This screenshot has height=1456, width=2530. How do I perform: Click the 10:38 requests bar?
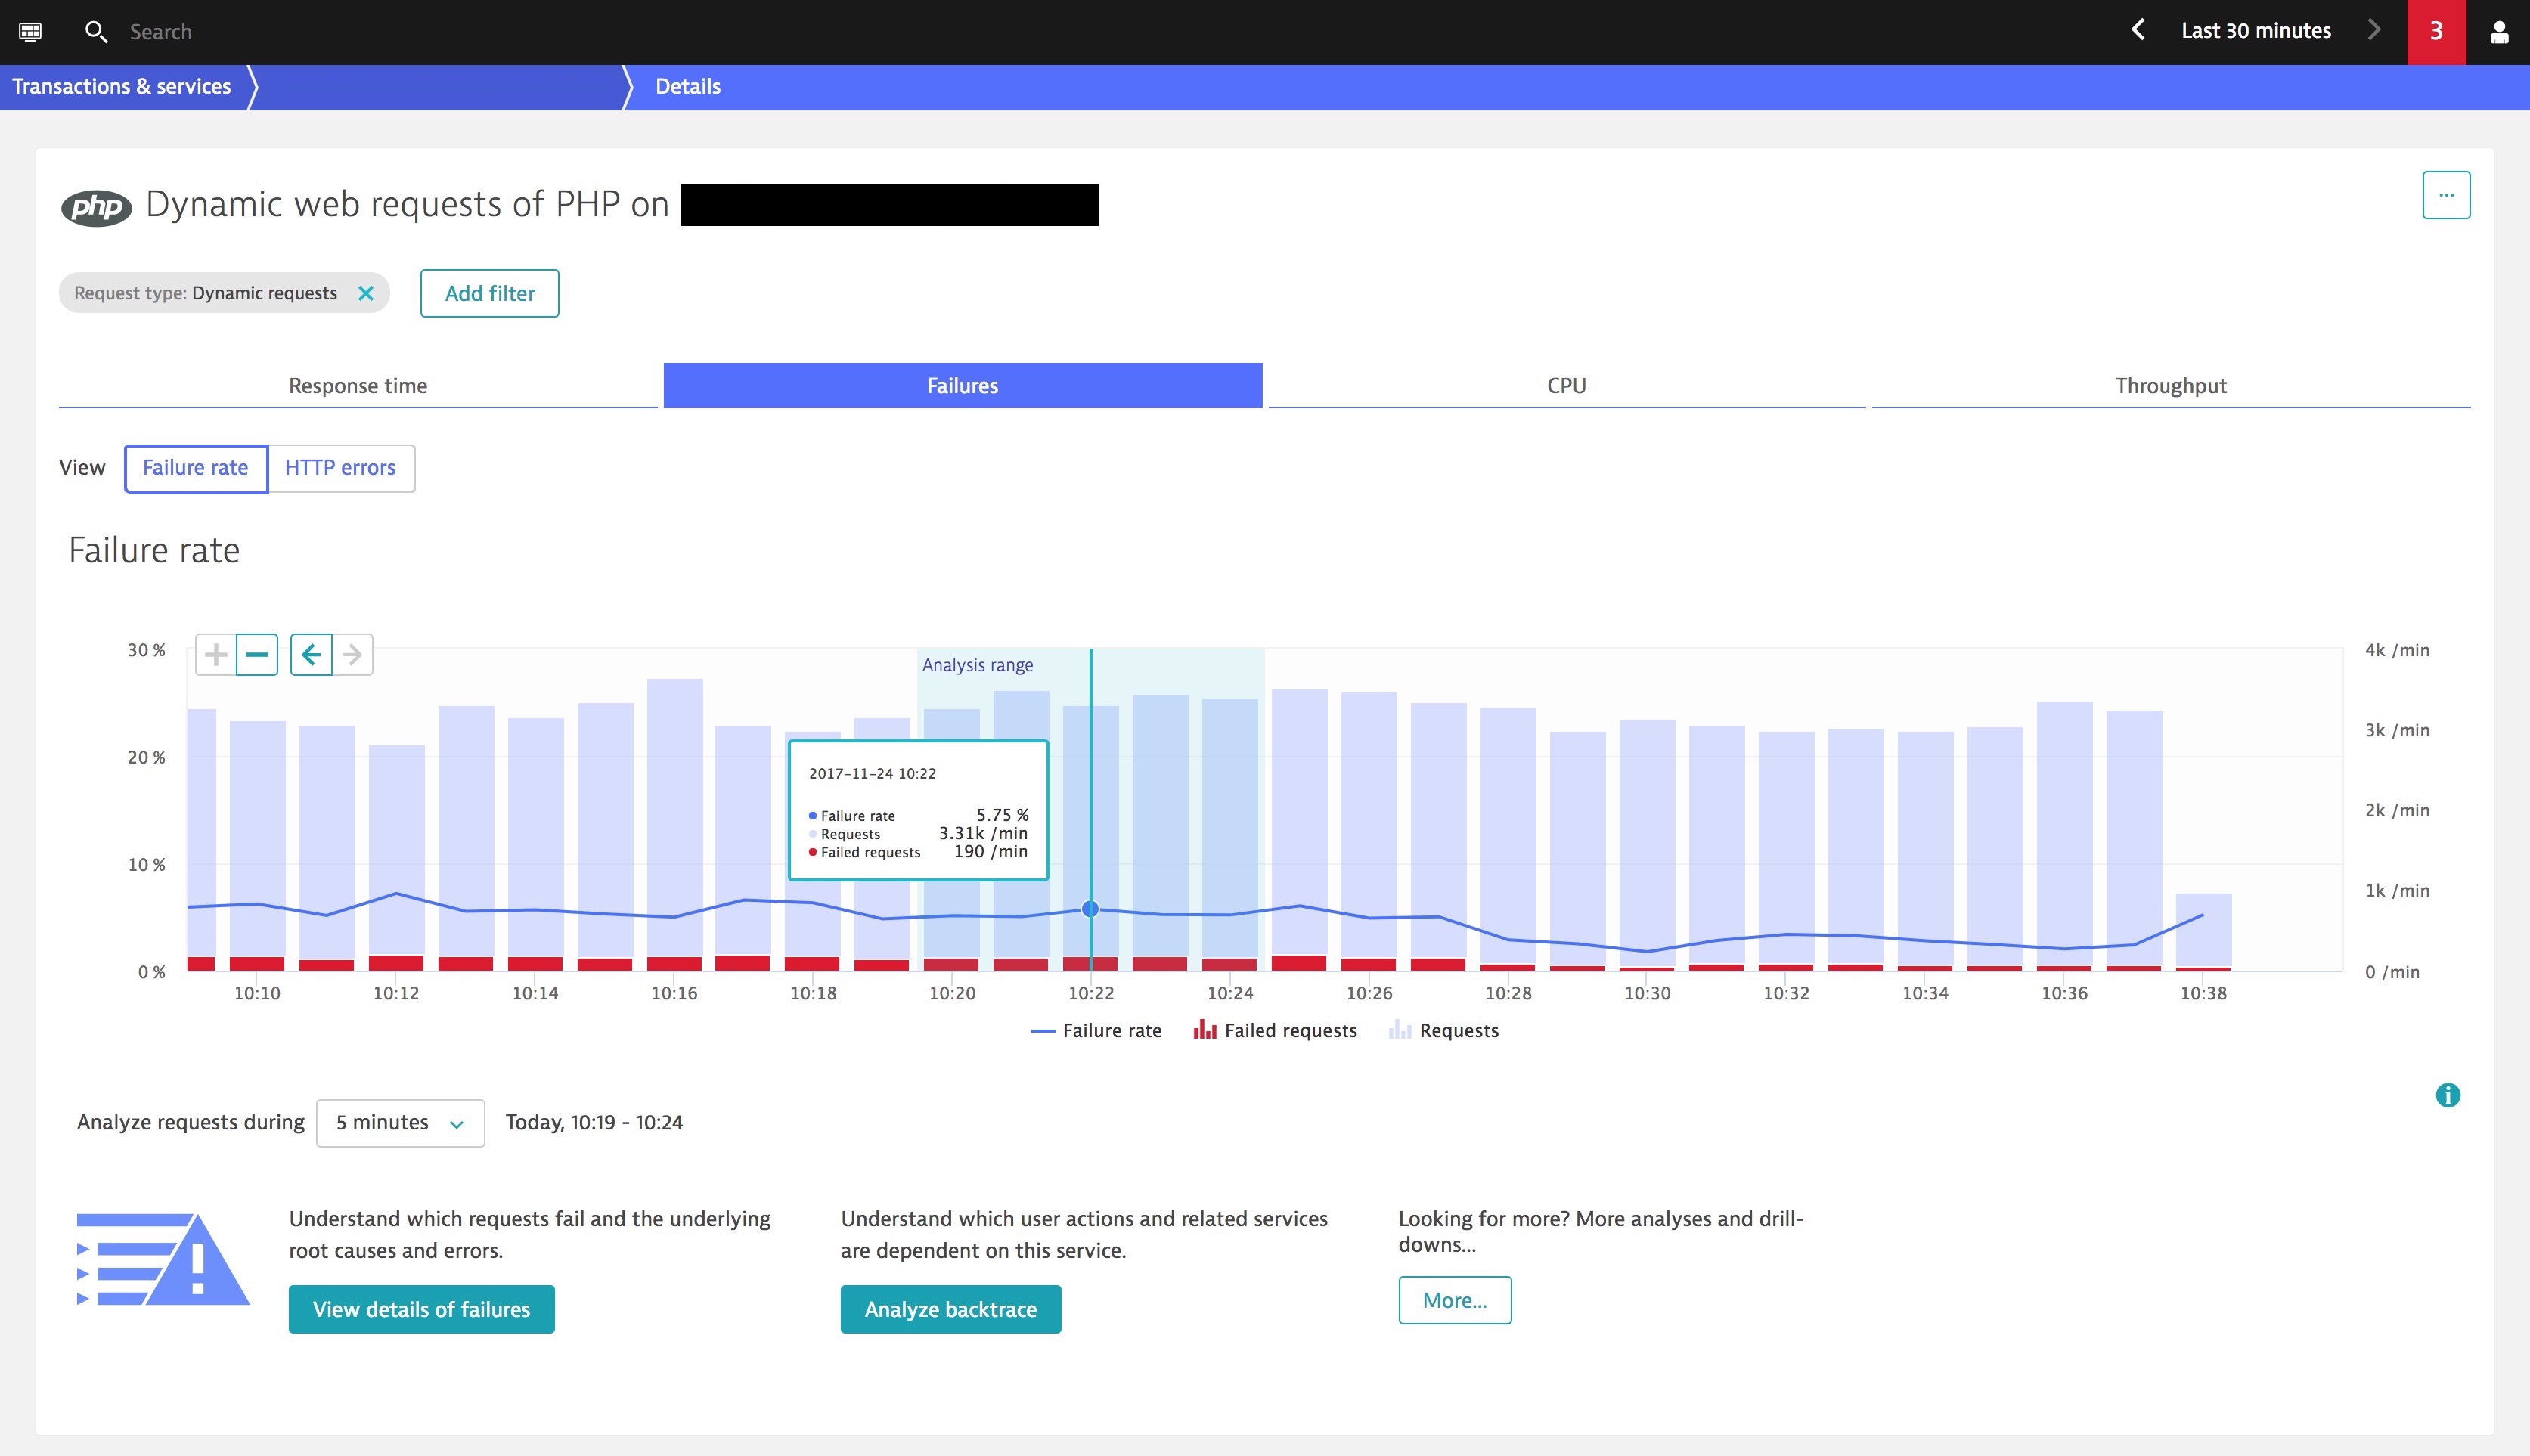click(x=2204, y=928)
